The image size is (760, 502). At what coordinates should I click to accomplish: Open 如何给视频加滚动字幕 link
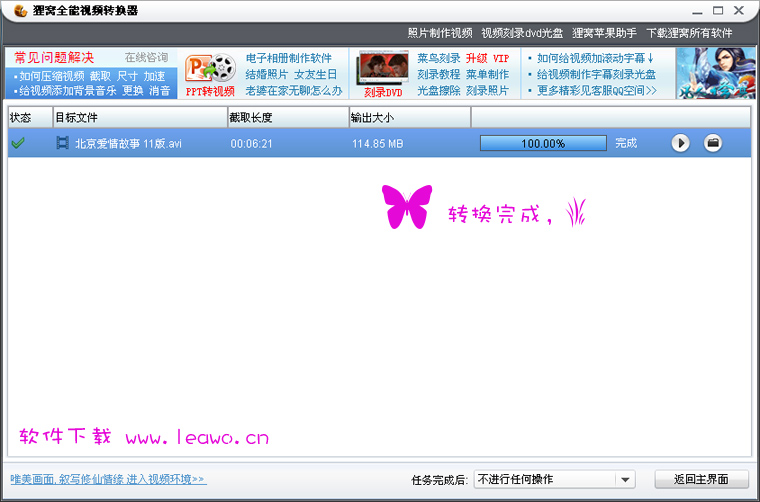595,58
